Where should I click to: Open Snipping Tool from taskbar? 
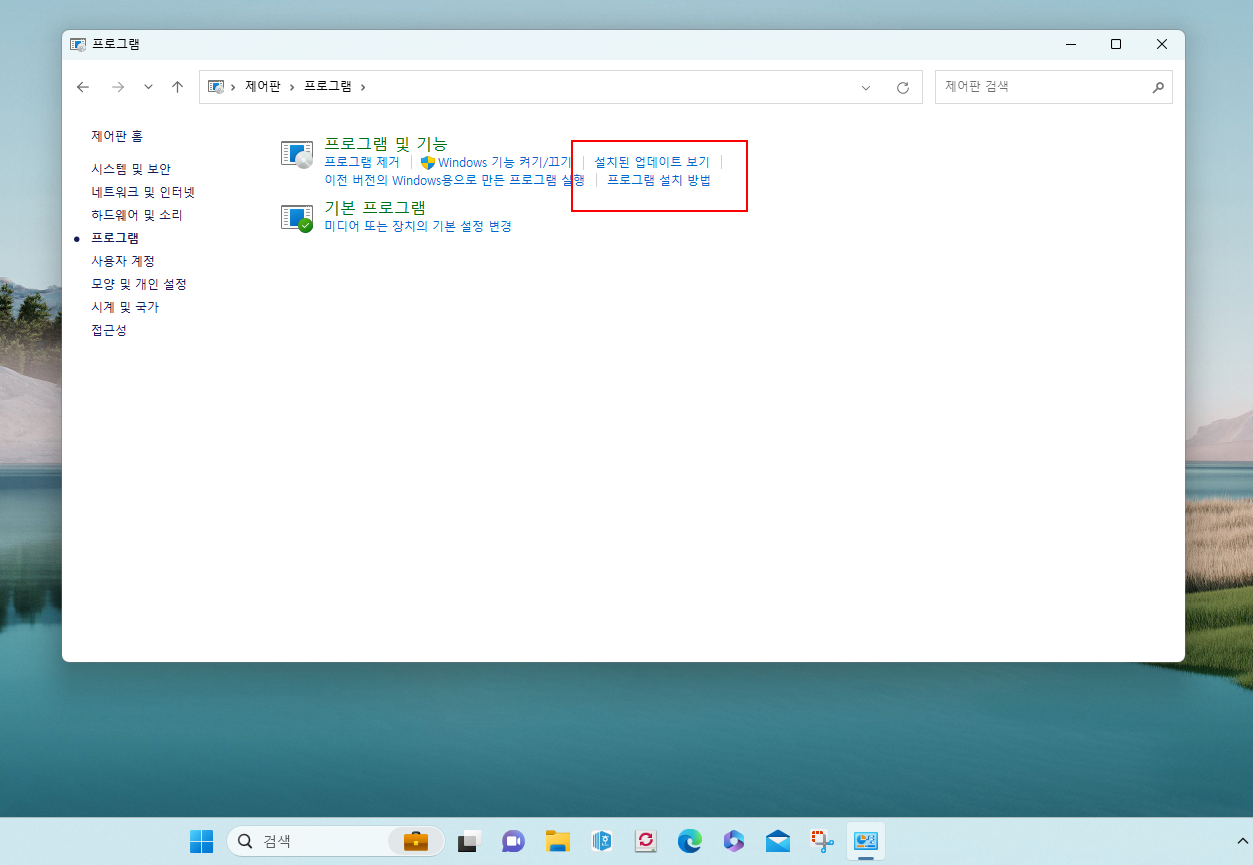822,841
